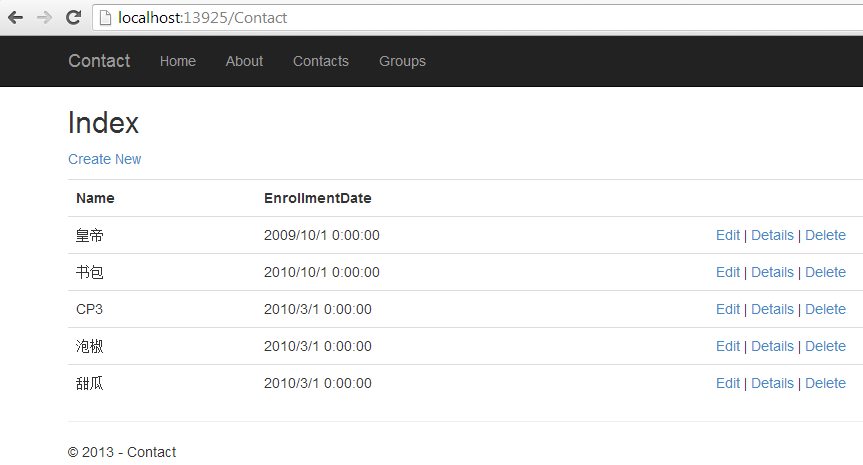Edit the 泡椒 contact

[x=728, y=346]
